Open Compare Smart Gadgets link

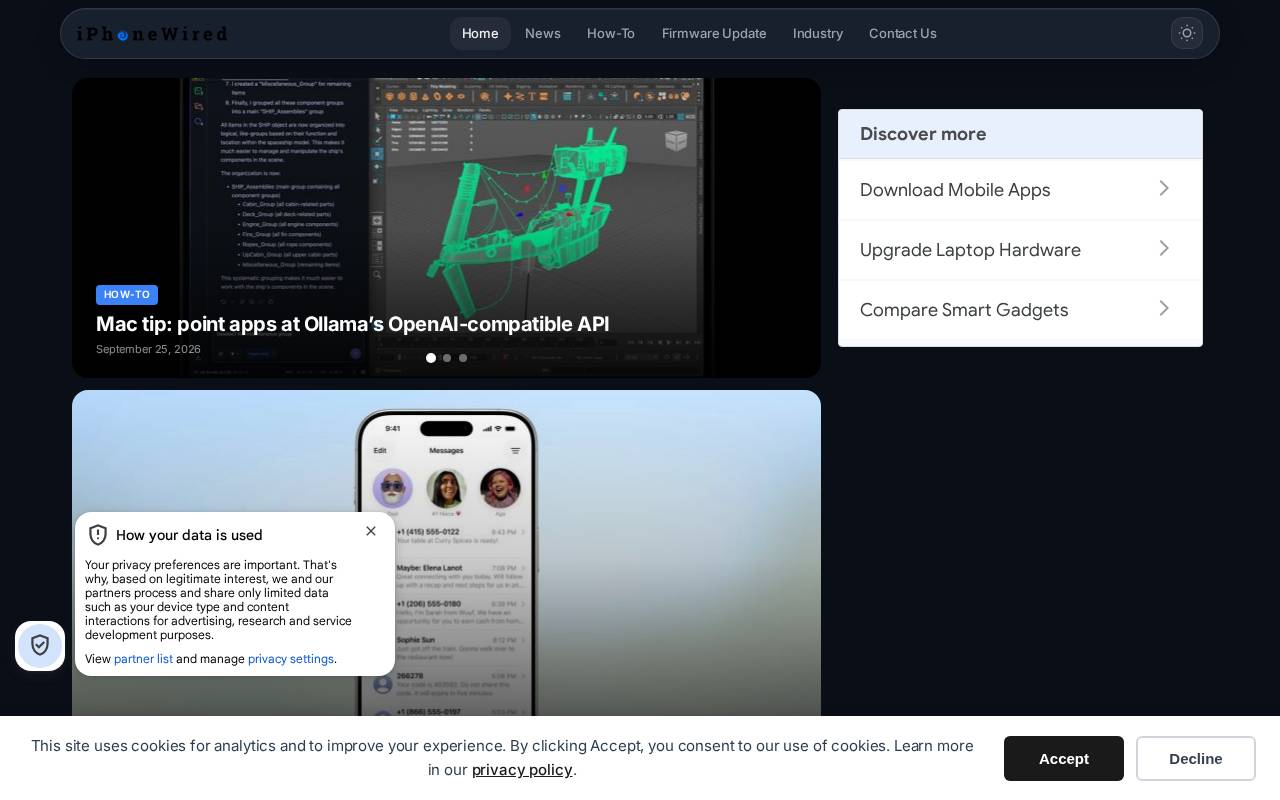[964, 310]
